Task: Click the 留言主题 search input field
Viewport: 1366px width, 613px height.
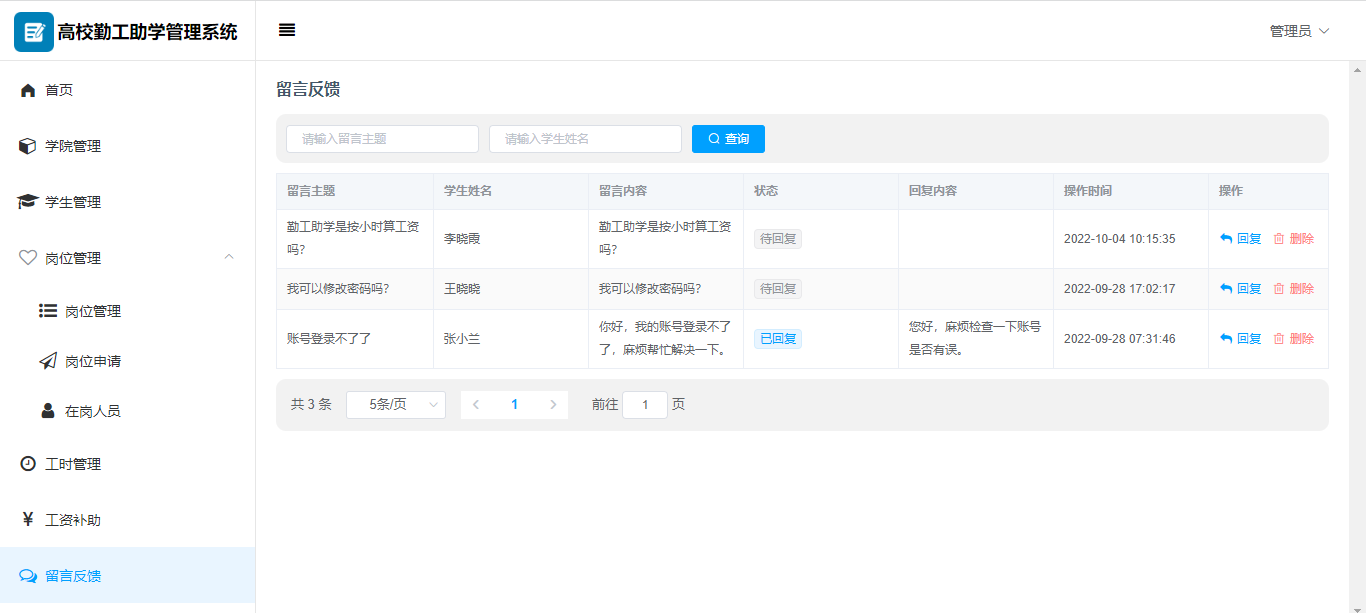Action: [382, 139]
